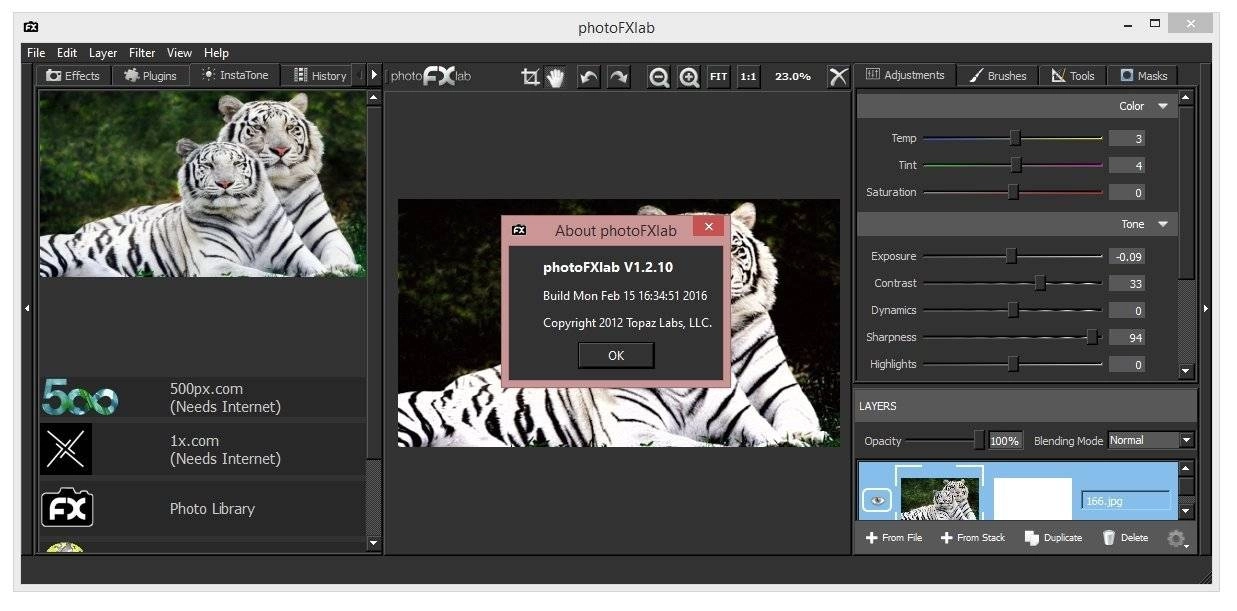Click the Duplicate layer icon

point(1032,538)
